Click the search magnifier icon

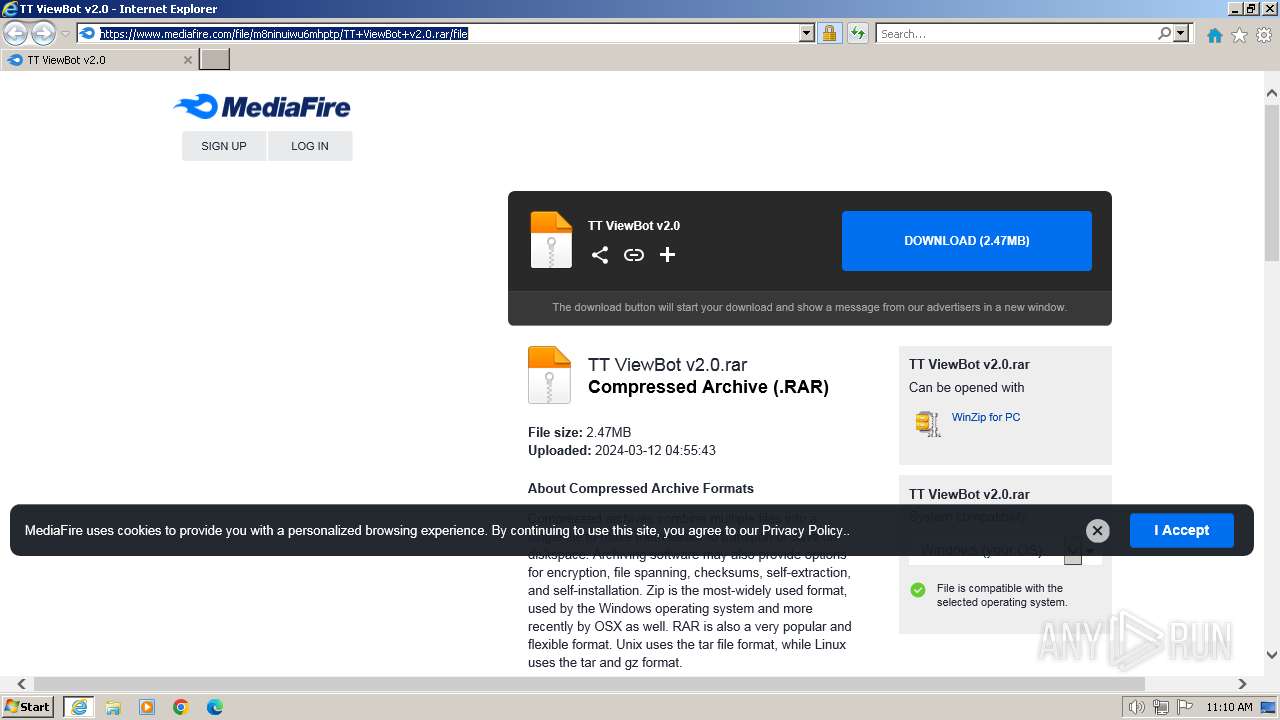click(x=1164, y=33)
